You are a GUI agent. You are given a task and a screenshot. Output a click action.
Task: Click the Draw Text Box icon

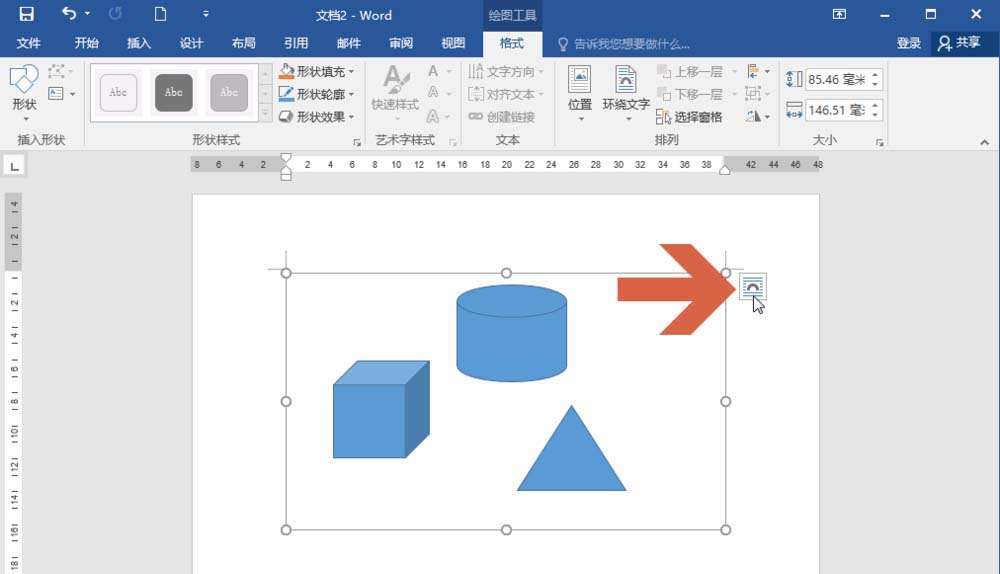56,94
